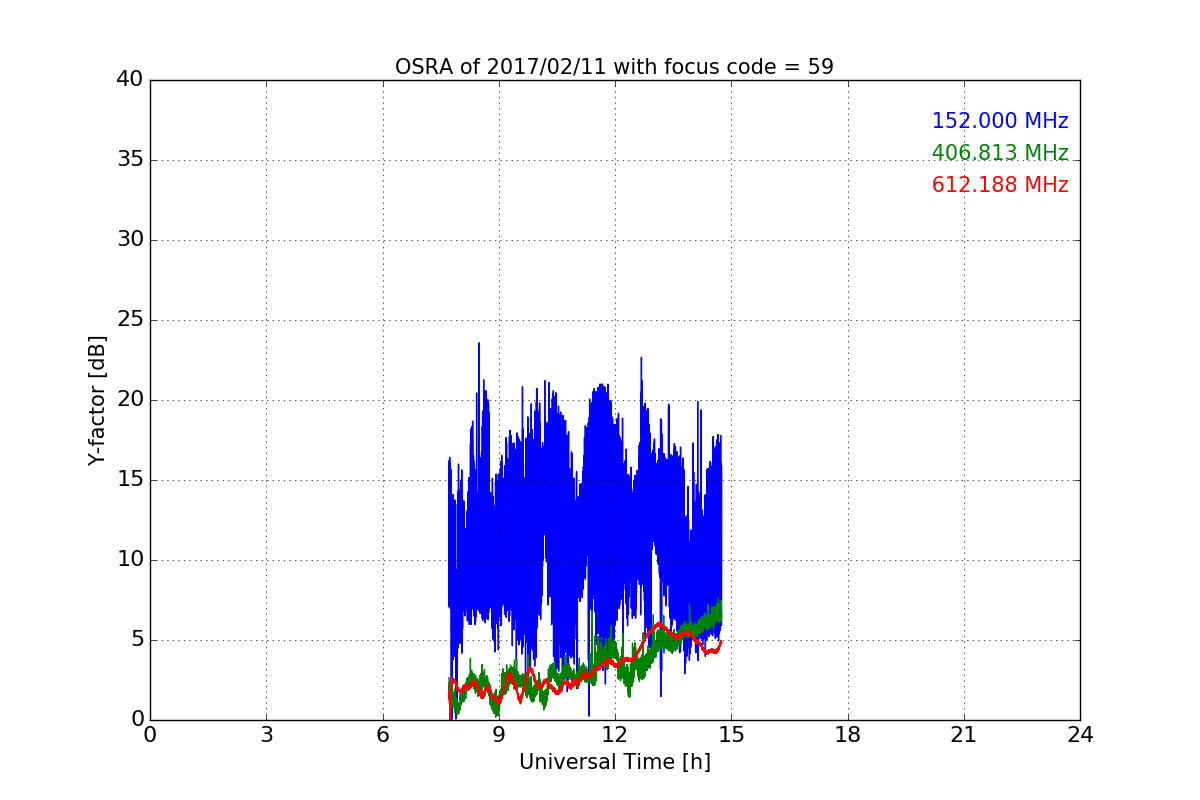Viewport: 1200px width, 800px height.
Task: Click the y-axis tick label '20'
Action: tap(130, 400)
